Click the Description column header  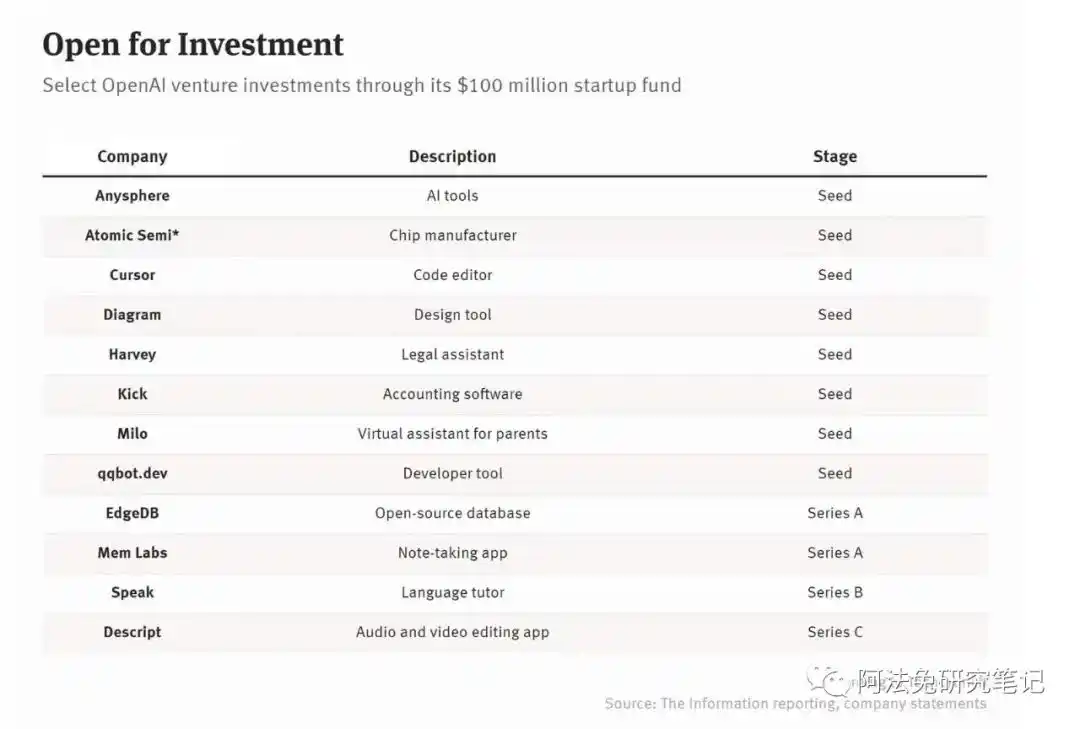pyautogui.click(x=452, y=156)
